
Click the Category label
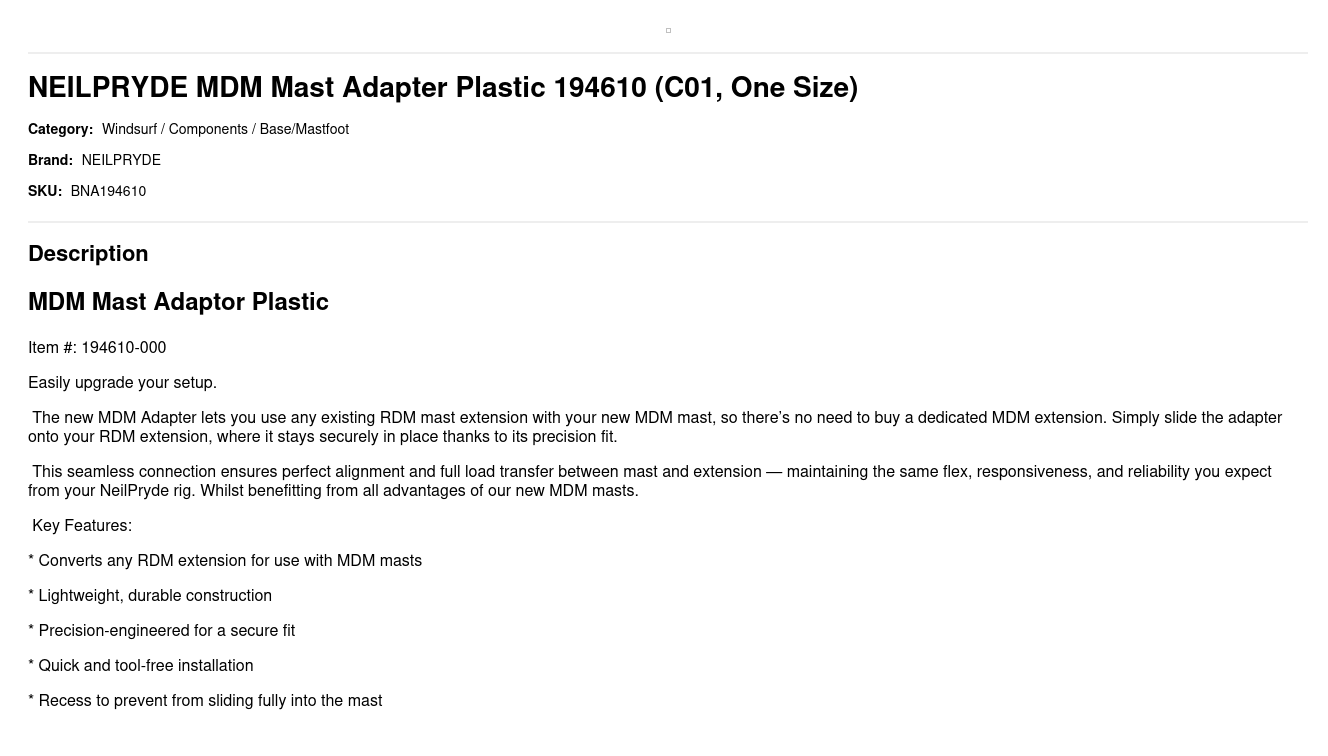pyautogui.click(x=60, y=129)
